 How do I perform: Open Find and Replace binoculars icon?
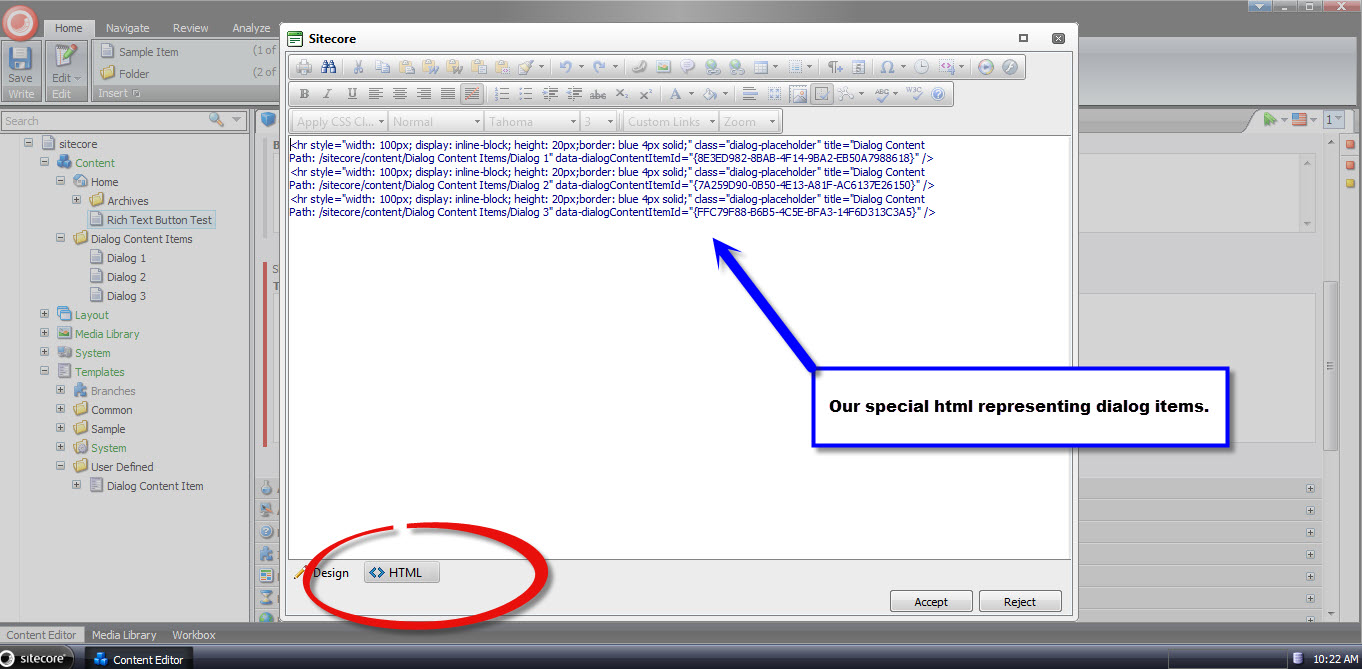(327, 67)
